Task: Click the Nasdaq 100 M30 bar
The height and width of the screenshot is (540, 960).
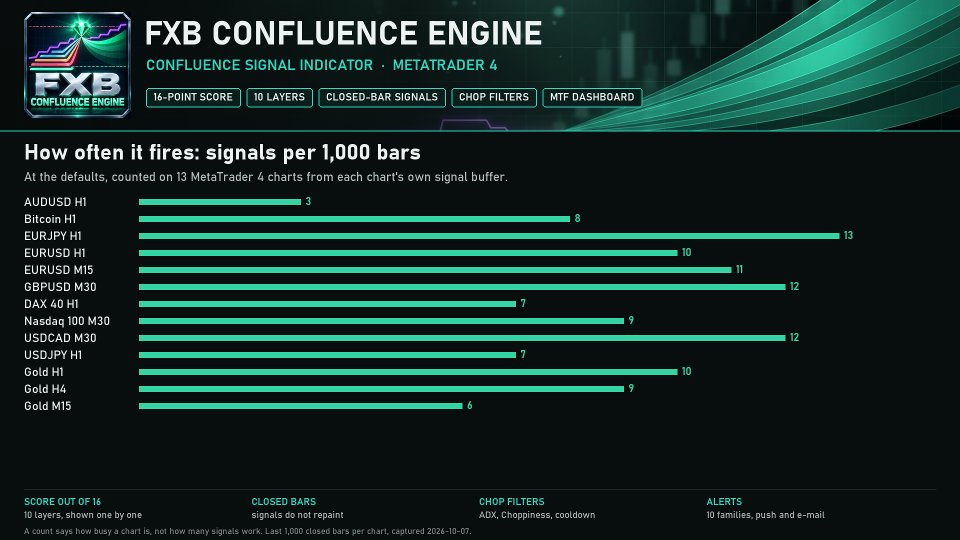Action: [381, 321]
